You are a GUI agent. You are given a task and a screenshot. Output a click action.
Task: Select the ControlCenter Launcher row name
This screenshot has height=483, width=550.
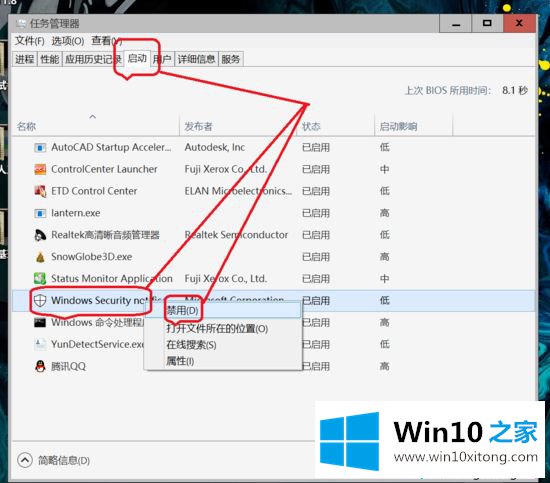point(104,169)
